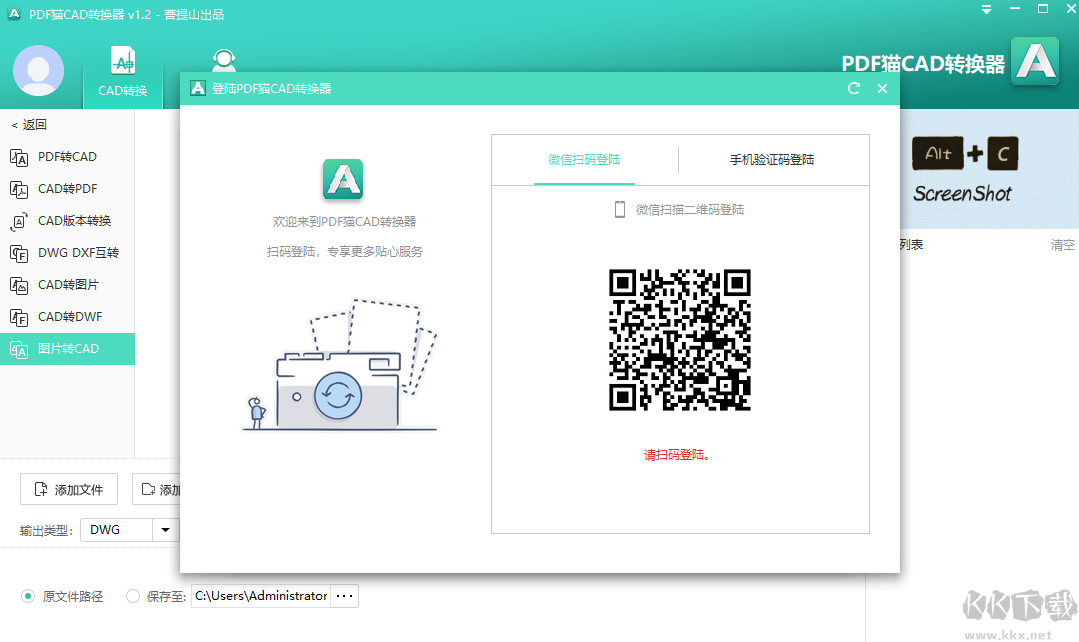The image size is (1079, 642).
Task: Select the CAD转DWF sidebar tool
Action: pos(66,317)
